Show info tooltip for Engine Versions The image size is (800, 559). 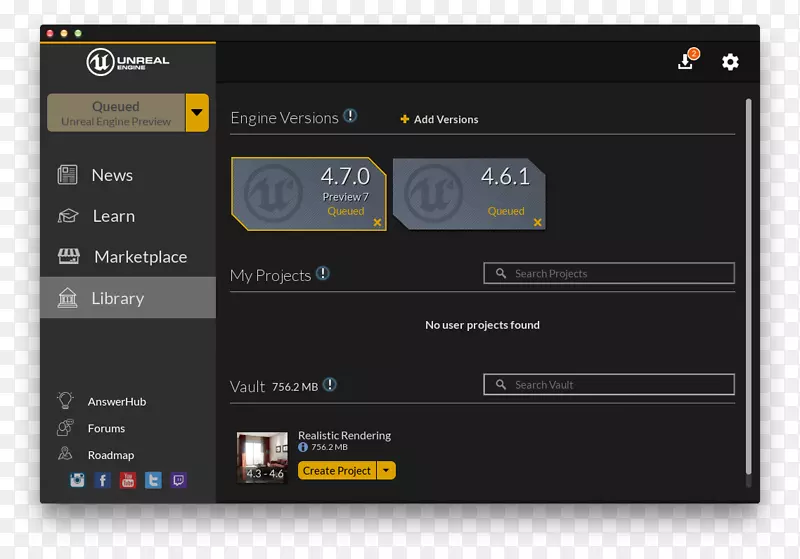click(x=350, y=116)
